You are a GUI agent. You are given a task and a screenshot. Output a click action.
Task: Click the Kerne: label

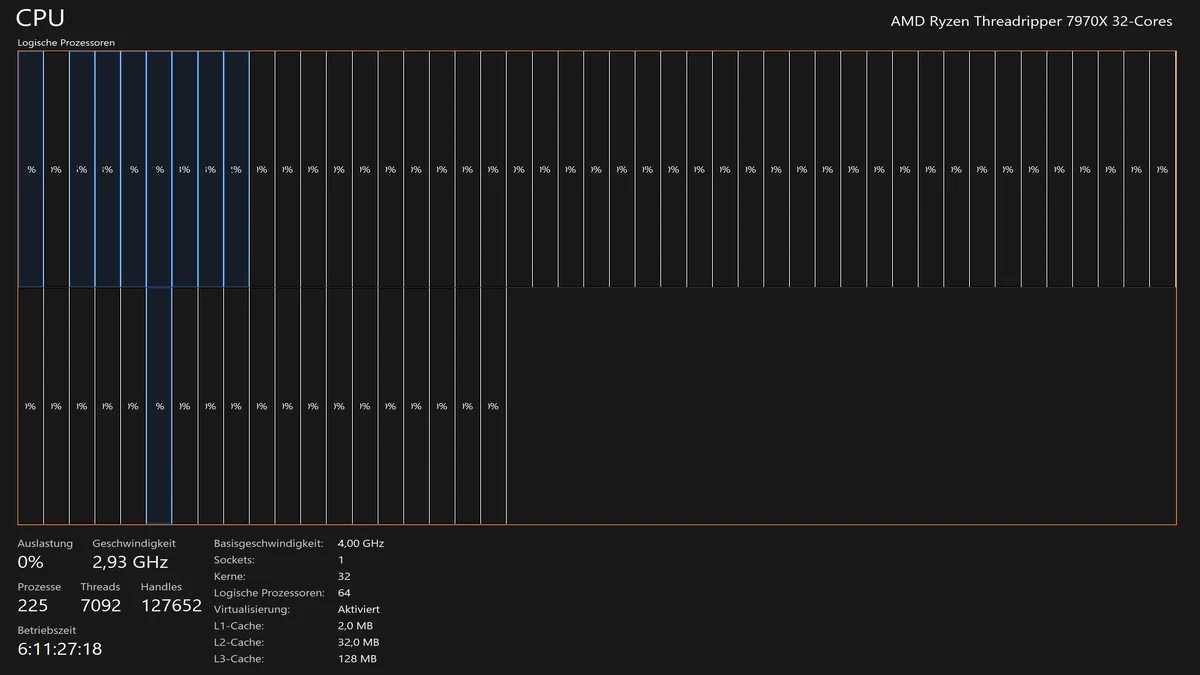point(229,576)
